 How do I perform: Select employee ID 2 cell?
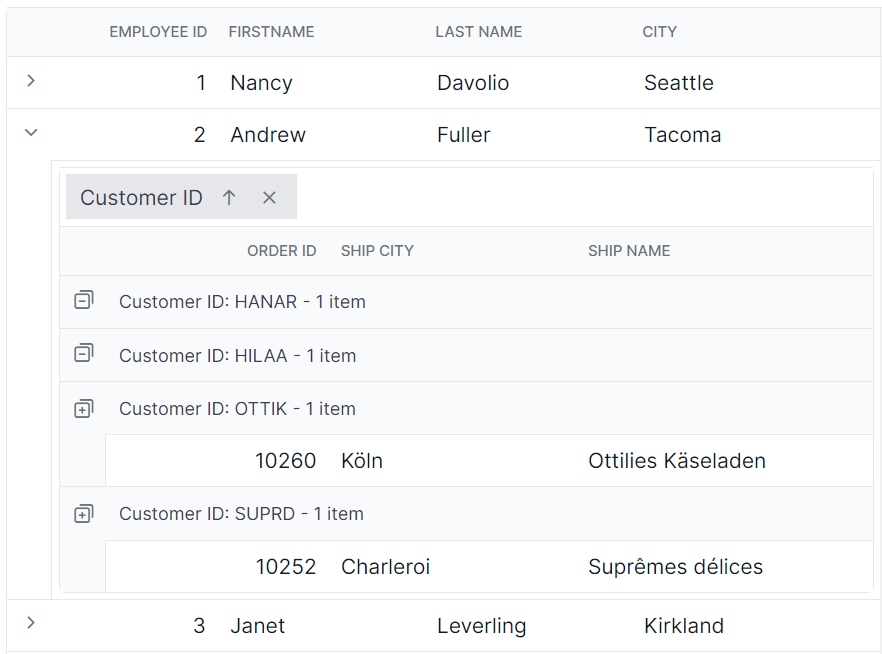coord(200,135)
